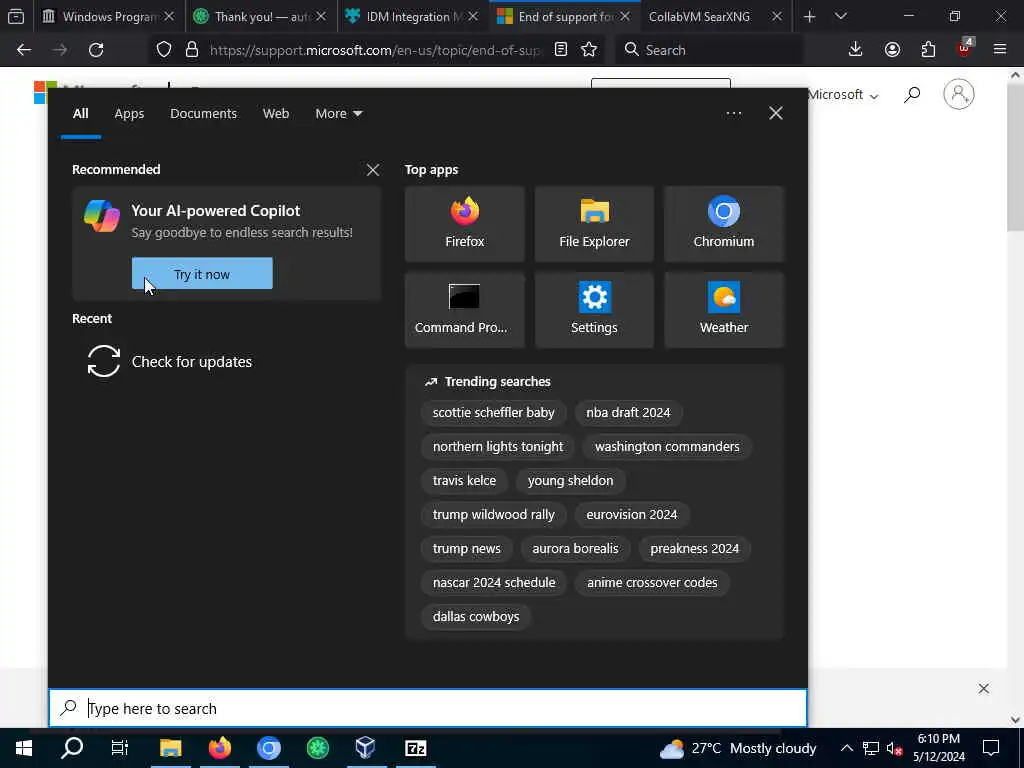The image size is (1024, 768).
Task: Click the muted volume tray icon
Action: [894, 748]
